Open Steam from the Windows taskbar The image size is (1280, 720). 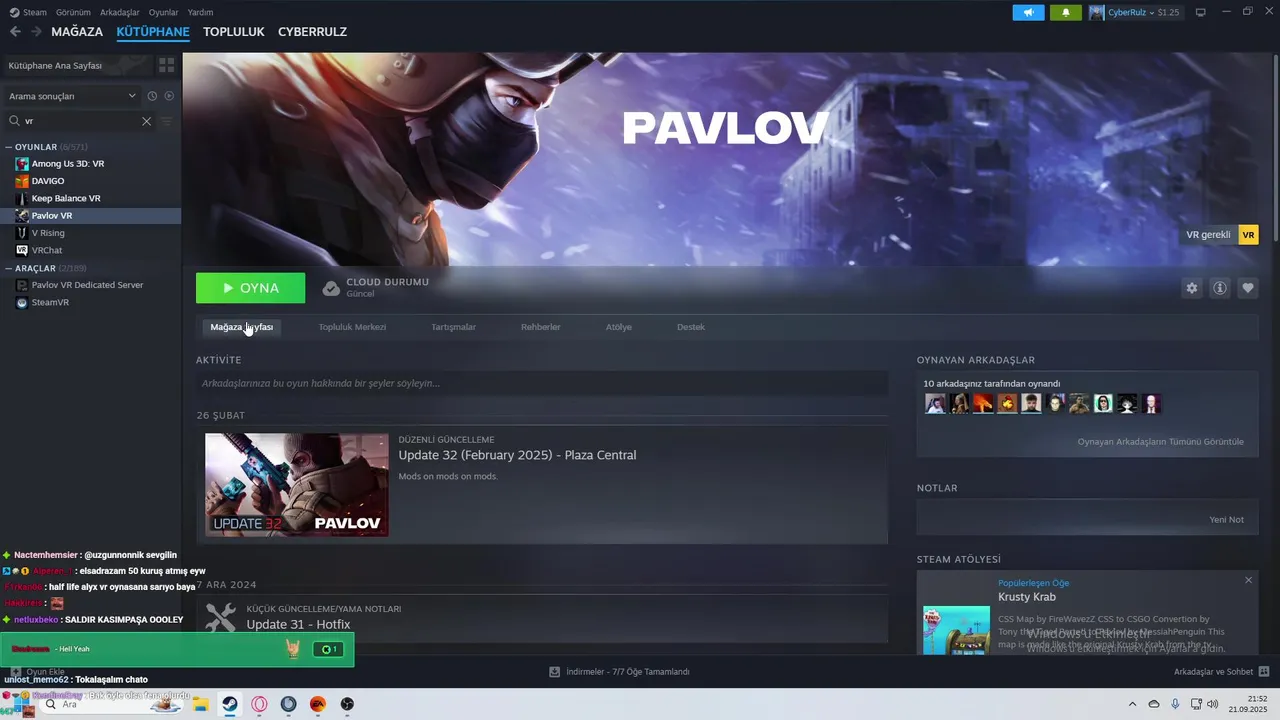pyautogui.click(x=230, y=704)
